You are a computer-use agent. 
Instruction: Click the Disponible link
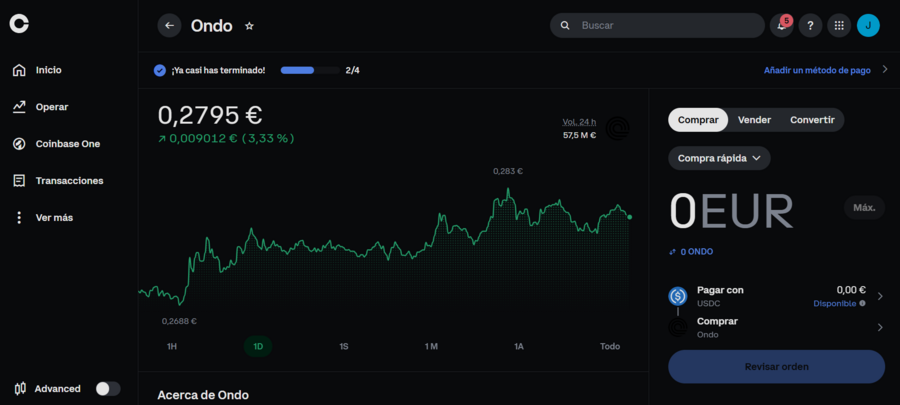click(x=835, y=303)
